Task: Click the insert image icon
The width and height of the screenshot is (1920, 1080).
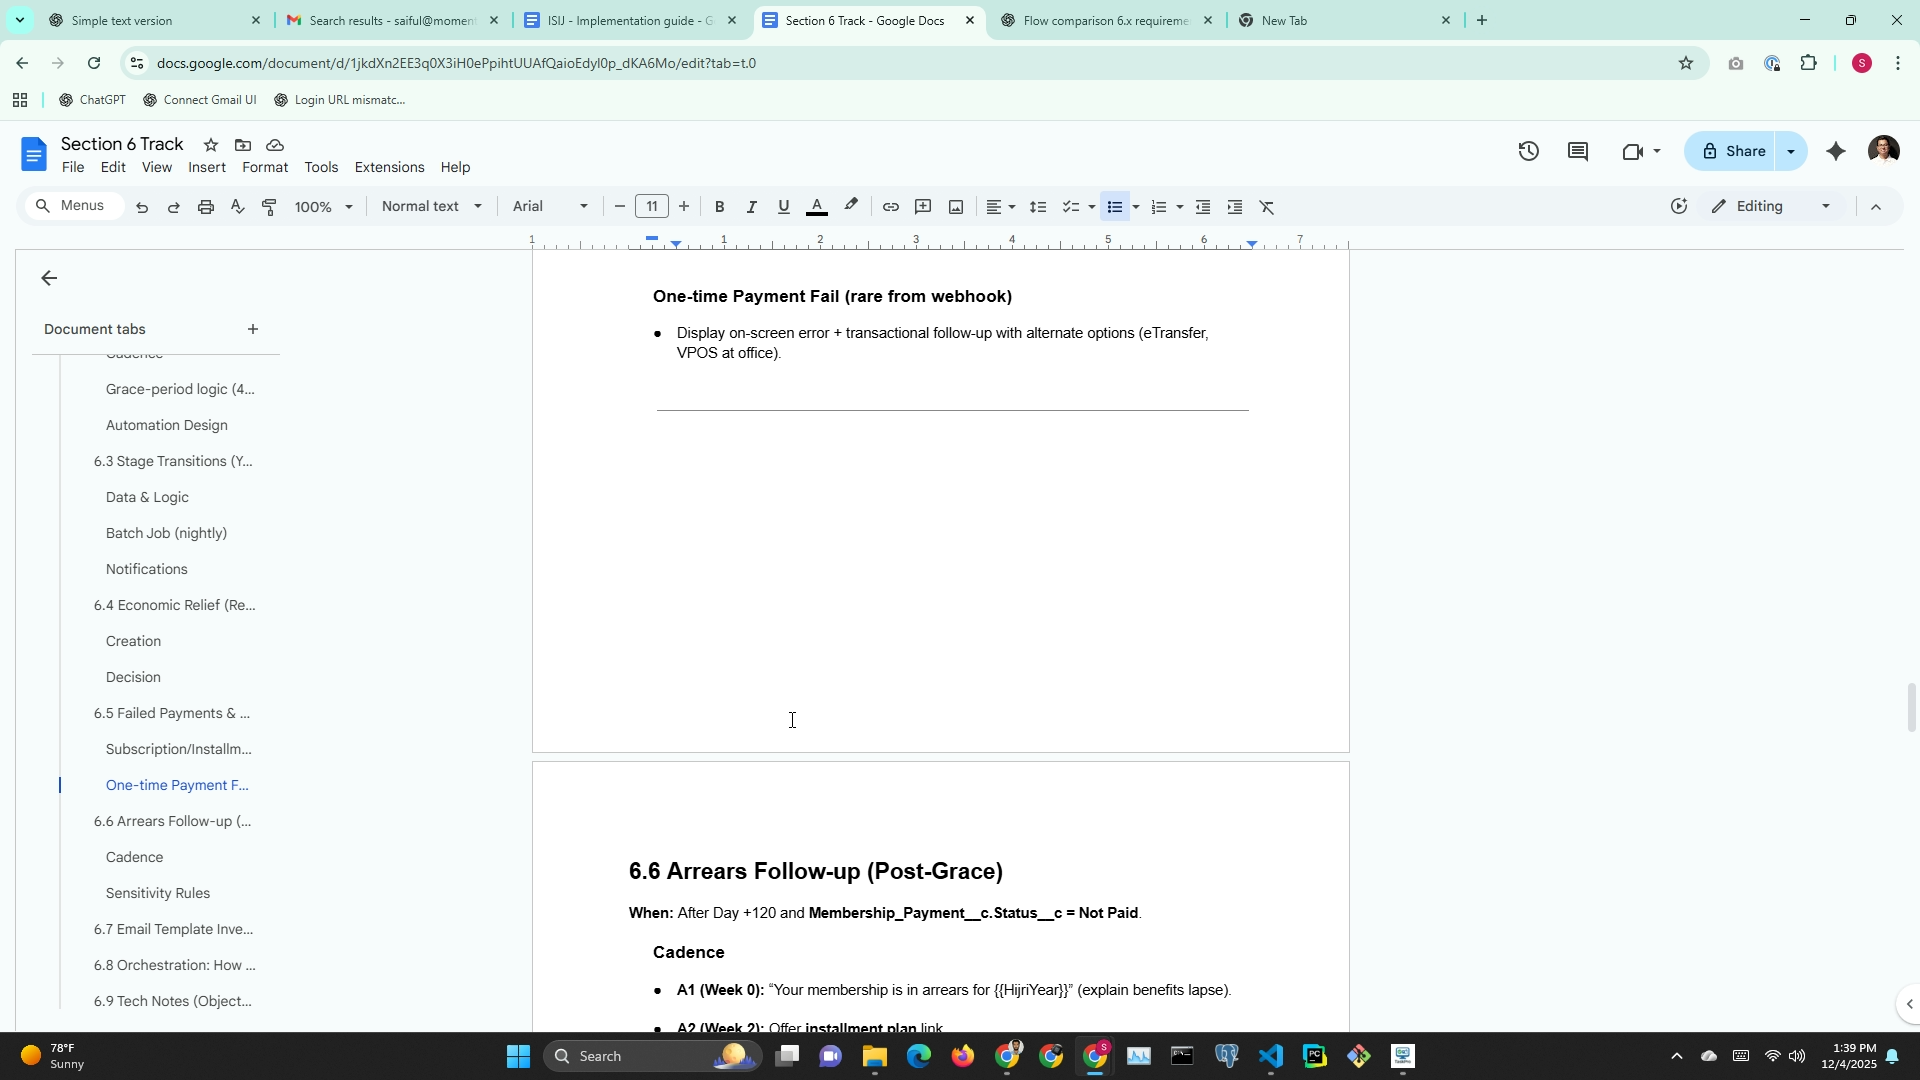Action: (956, 207)
